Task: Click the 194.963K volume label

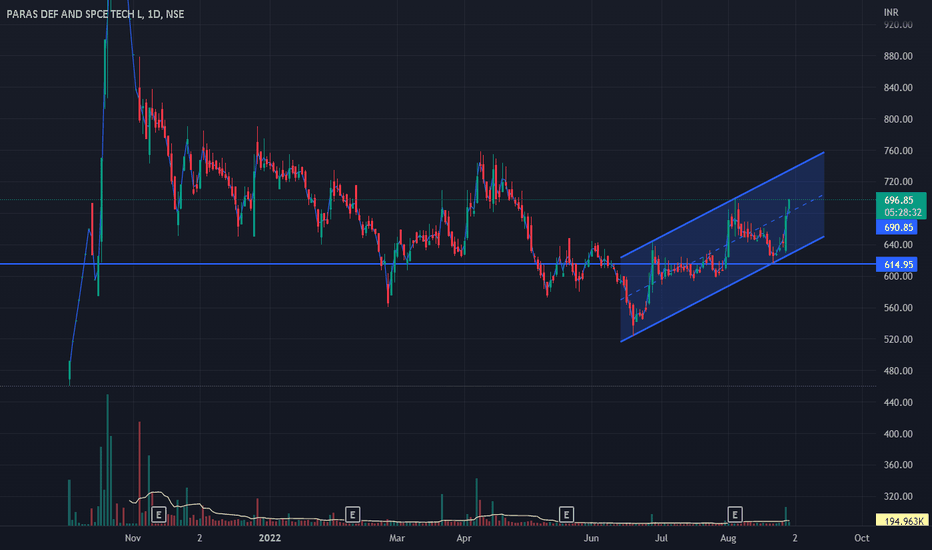Action: coord(902,521)
